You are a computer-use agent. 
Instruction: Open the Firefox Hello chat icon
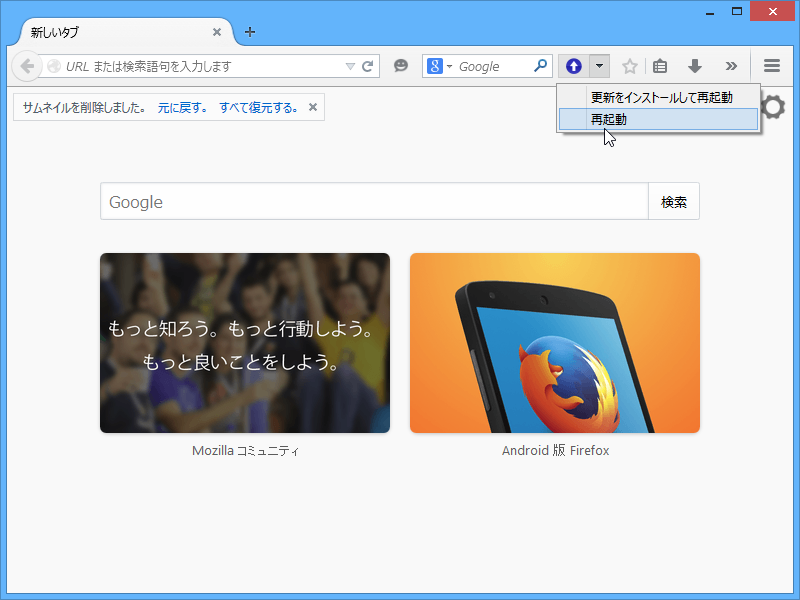[x=401, y=65]
